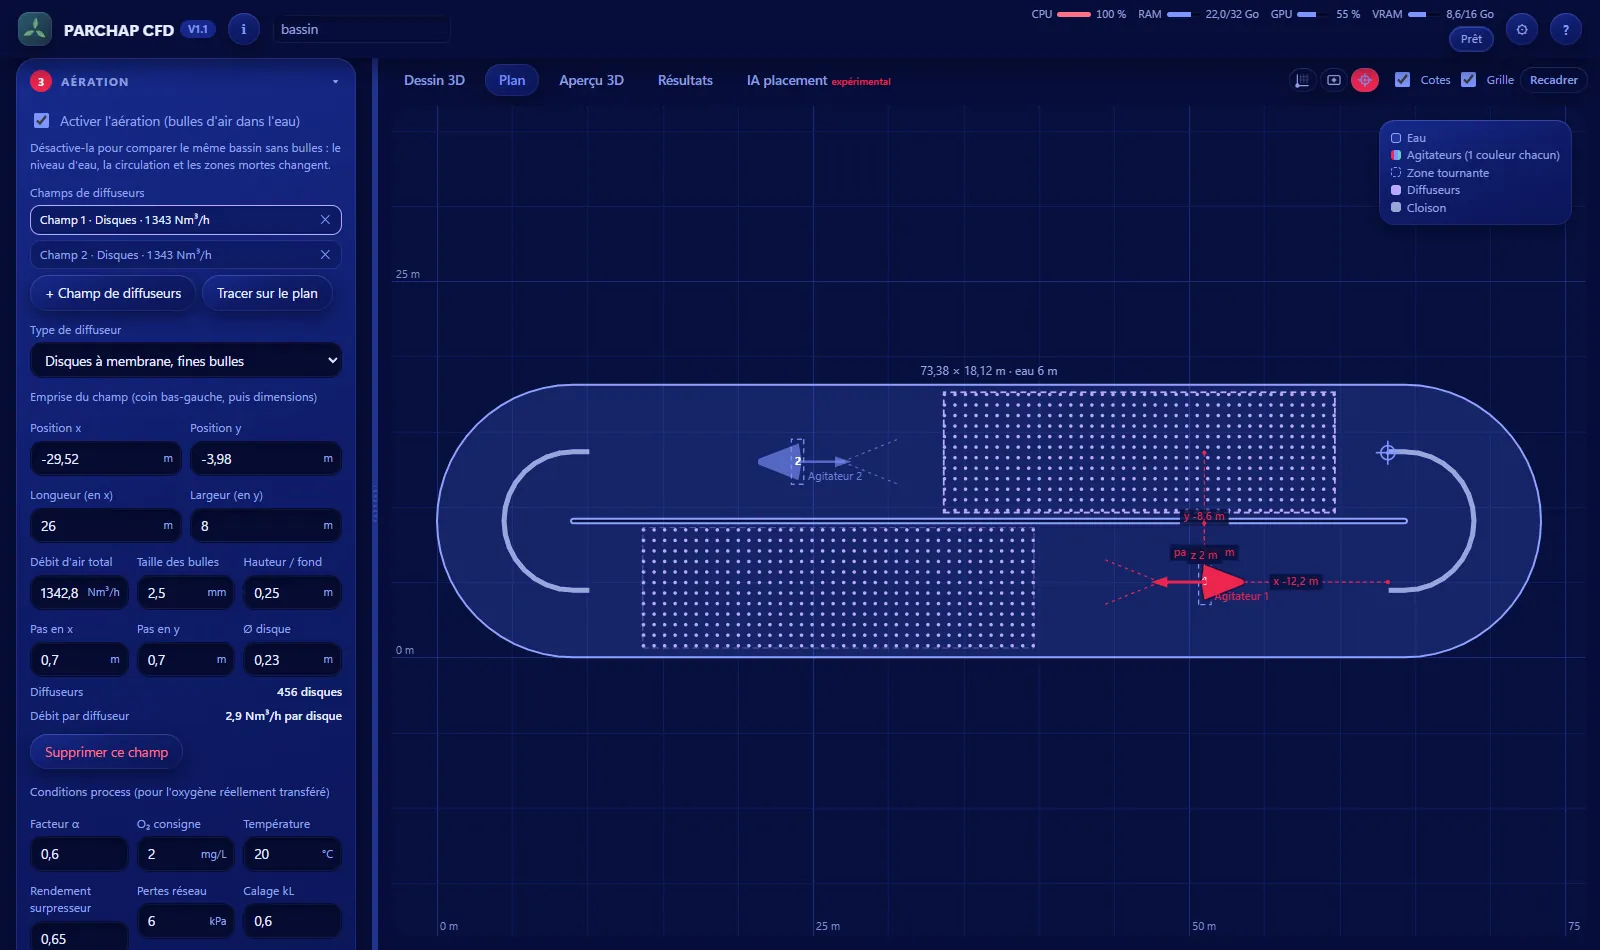Click the Position x input field
The height and width of the screenshot is (950, 1600).
tap(106, 459)
